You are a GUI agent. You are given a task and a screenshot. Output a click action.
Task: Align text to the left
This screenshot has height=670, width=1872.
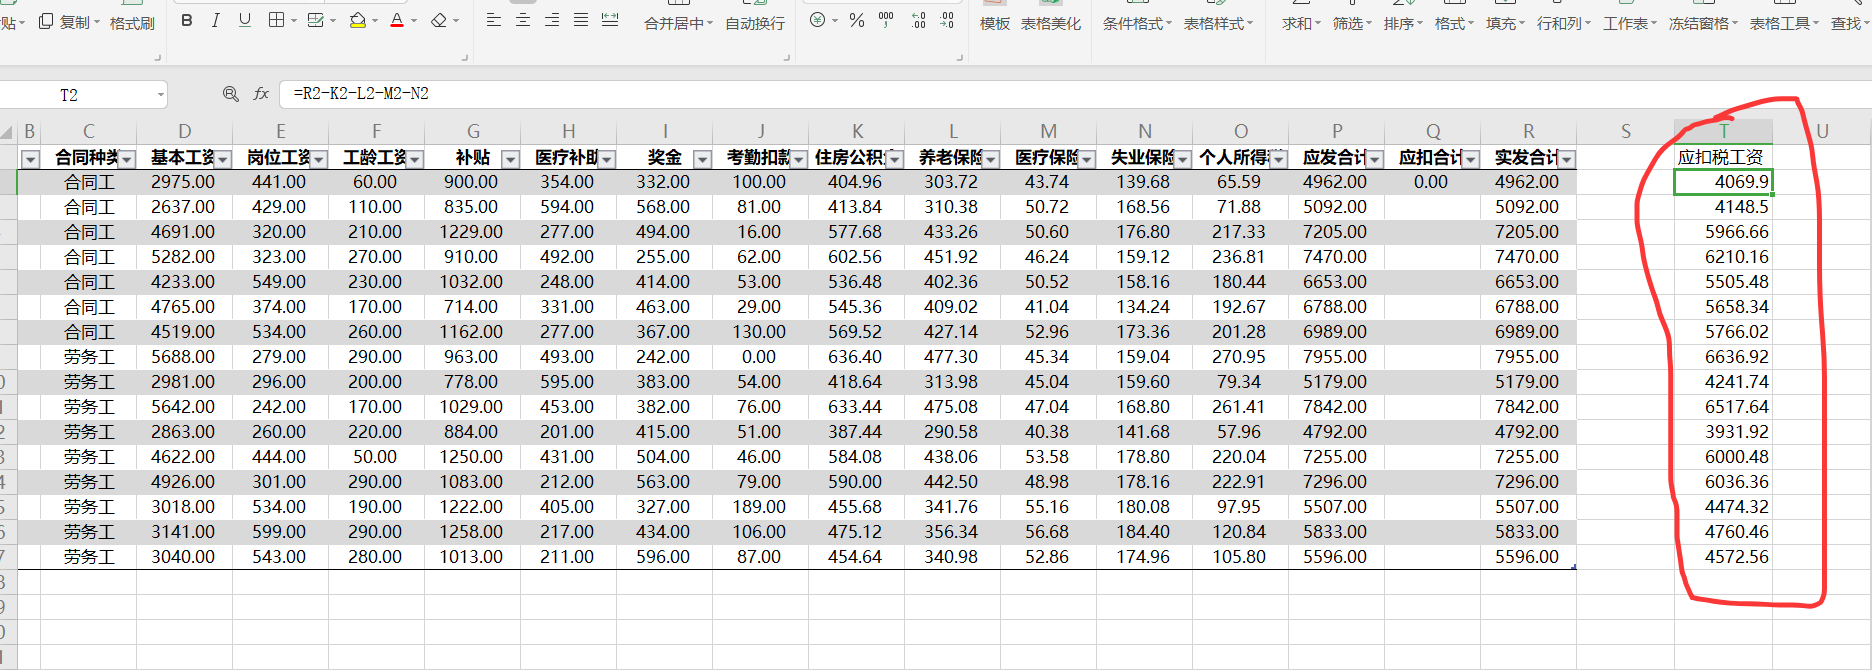[493, 21]
